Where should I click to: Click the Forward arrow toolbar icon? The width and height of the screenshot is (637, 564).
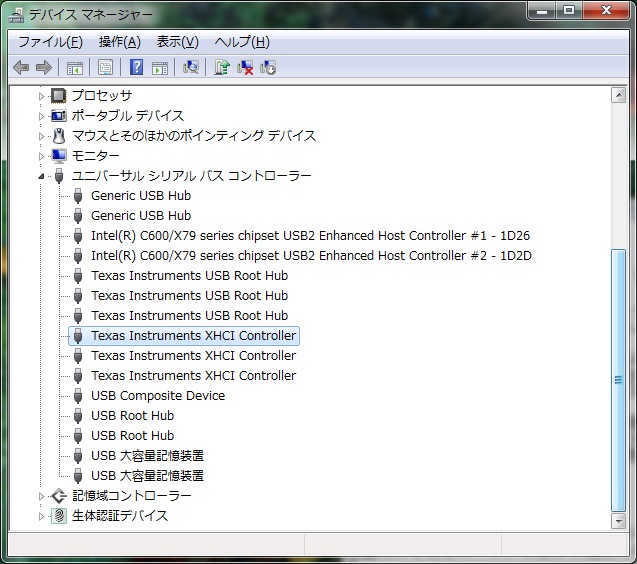[x=43, y=67]
